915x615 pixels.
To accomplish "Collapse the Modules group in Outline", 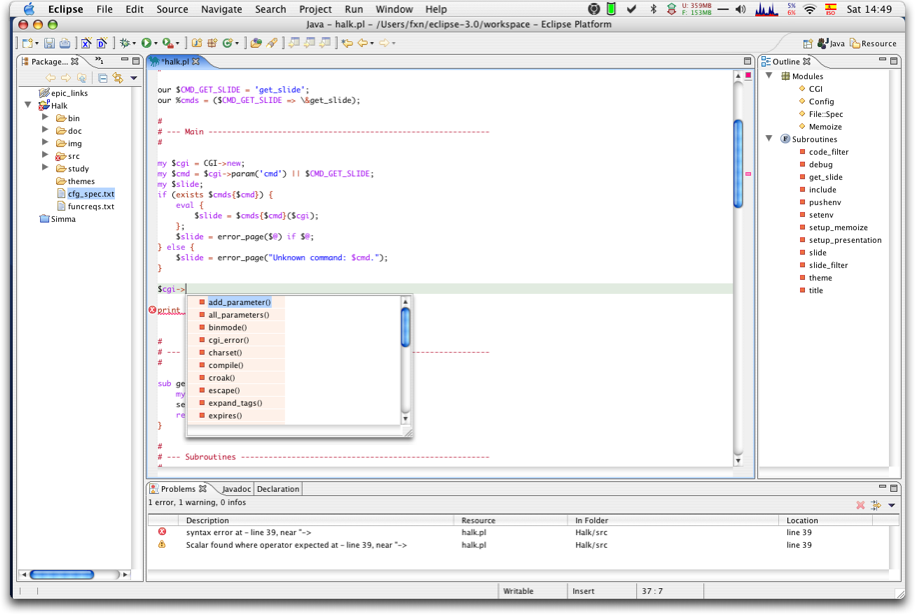I will (x=769, y=76).
